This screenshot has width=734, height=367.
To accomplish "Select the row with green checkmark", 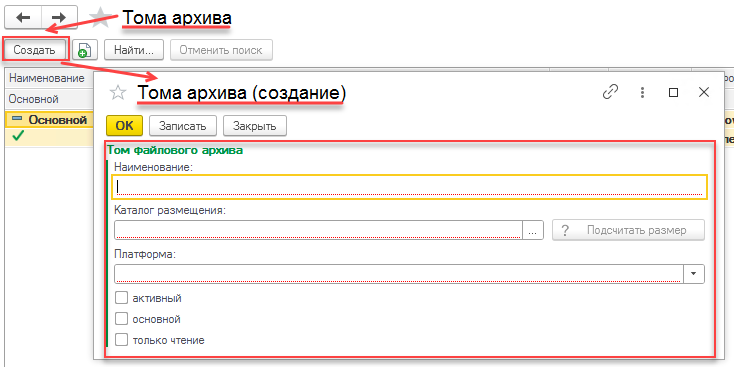I will [x=49, y=138].
